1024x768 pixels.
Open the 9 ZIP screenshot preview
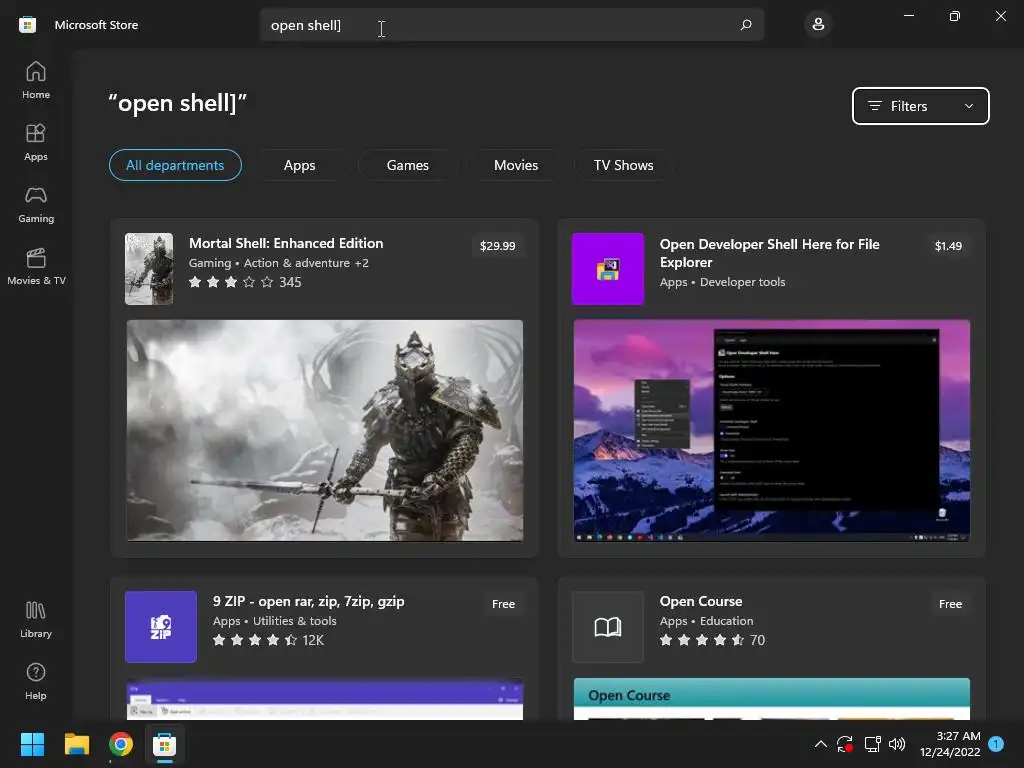click(325, 699)
